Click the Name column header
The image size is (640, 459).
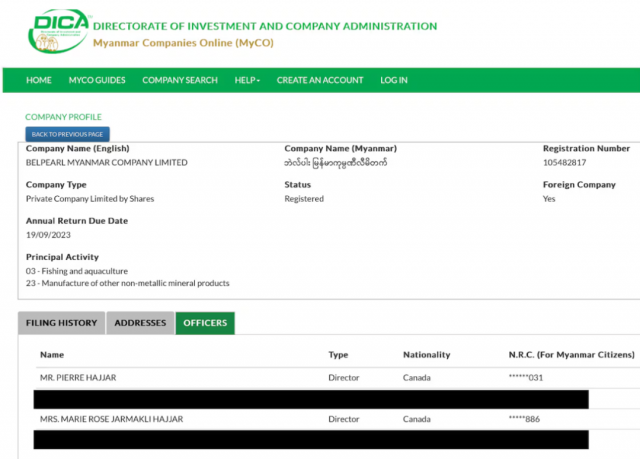point(51,355)
